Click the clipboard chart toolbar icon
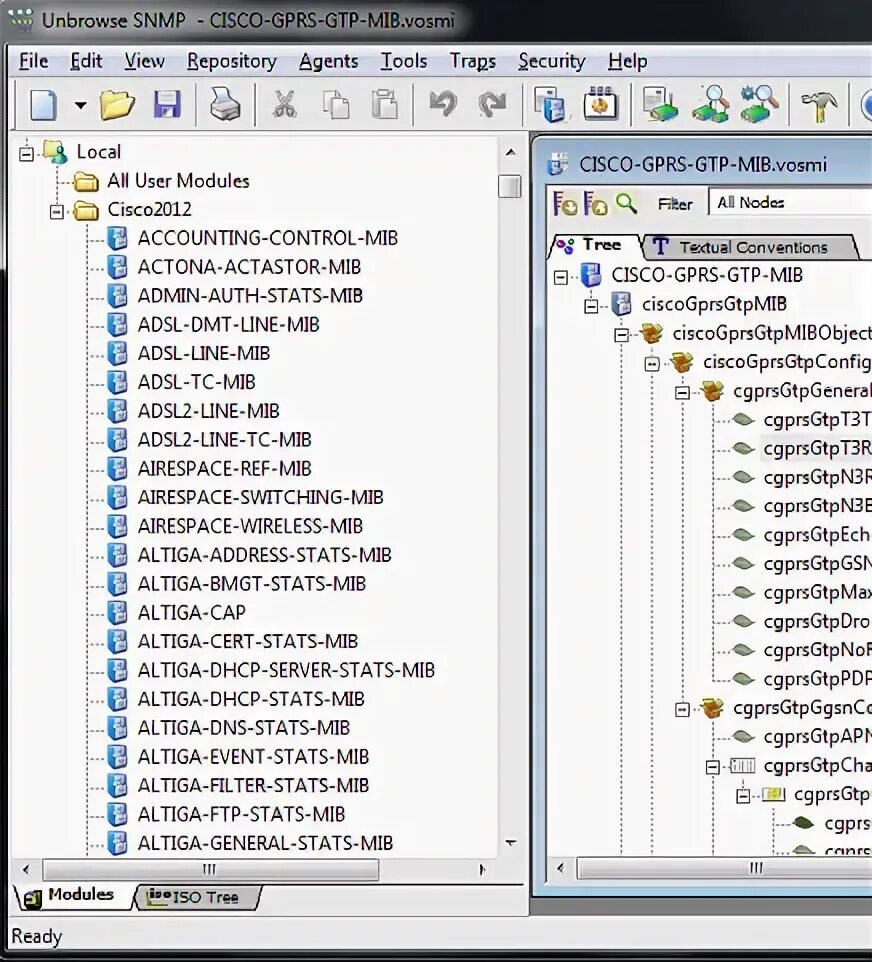Screen dimensions: 872x962 point(600,104)
